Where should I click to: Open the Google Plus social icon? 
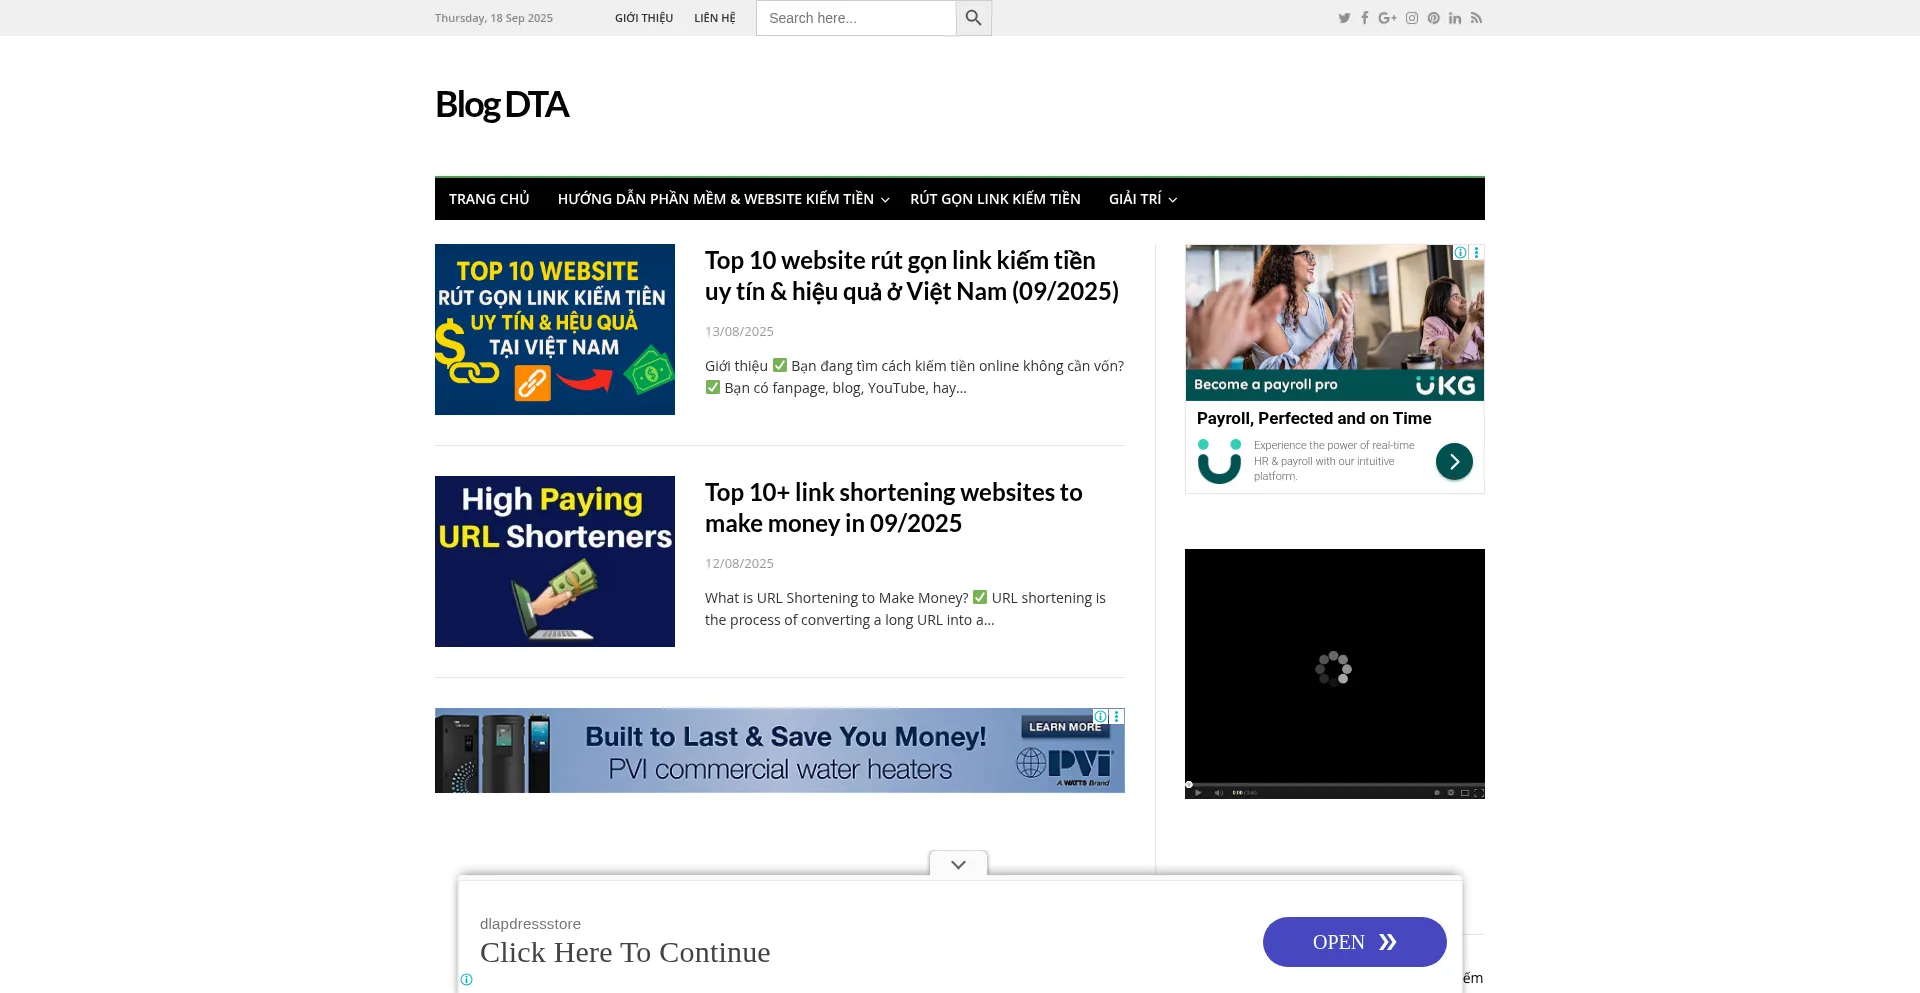[1387, 18]
